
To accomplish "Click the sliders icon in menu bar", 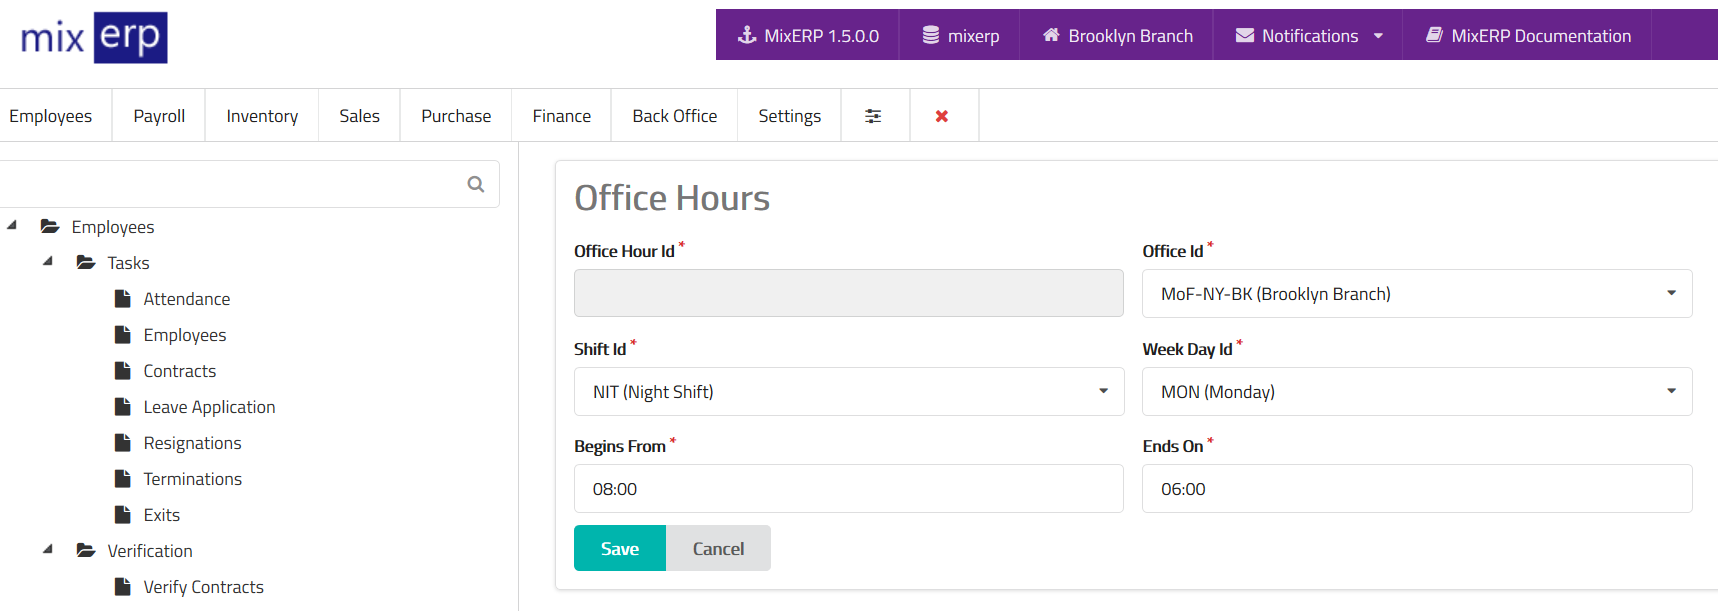I will pyautogui.click(x=873, y=116).
